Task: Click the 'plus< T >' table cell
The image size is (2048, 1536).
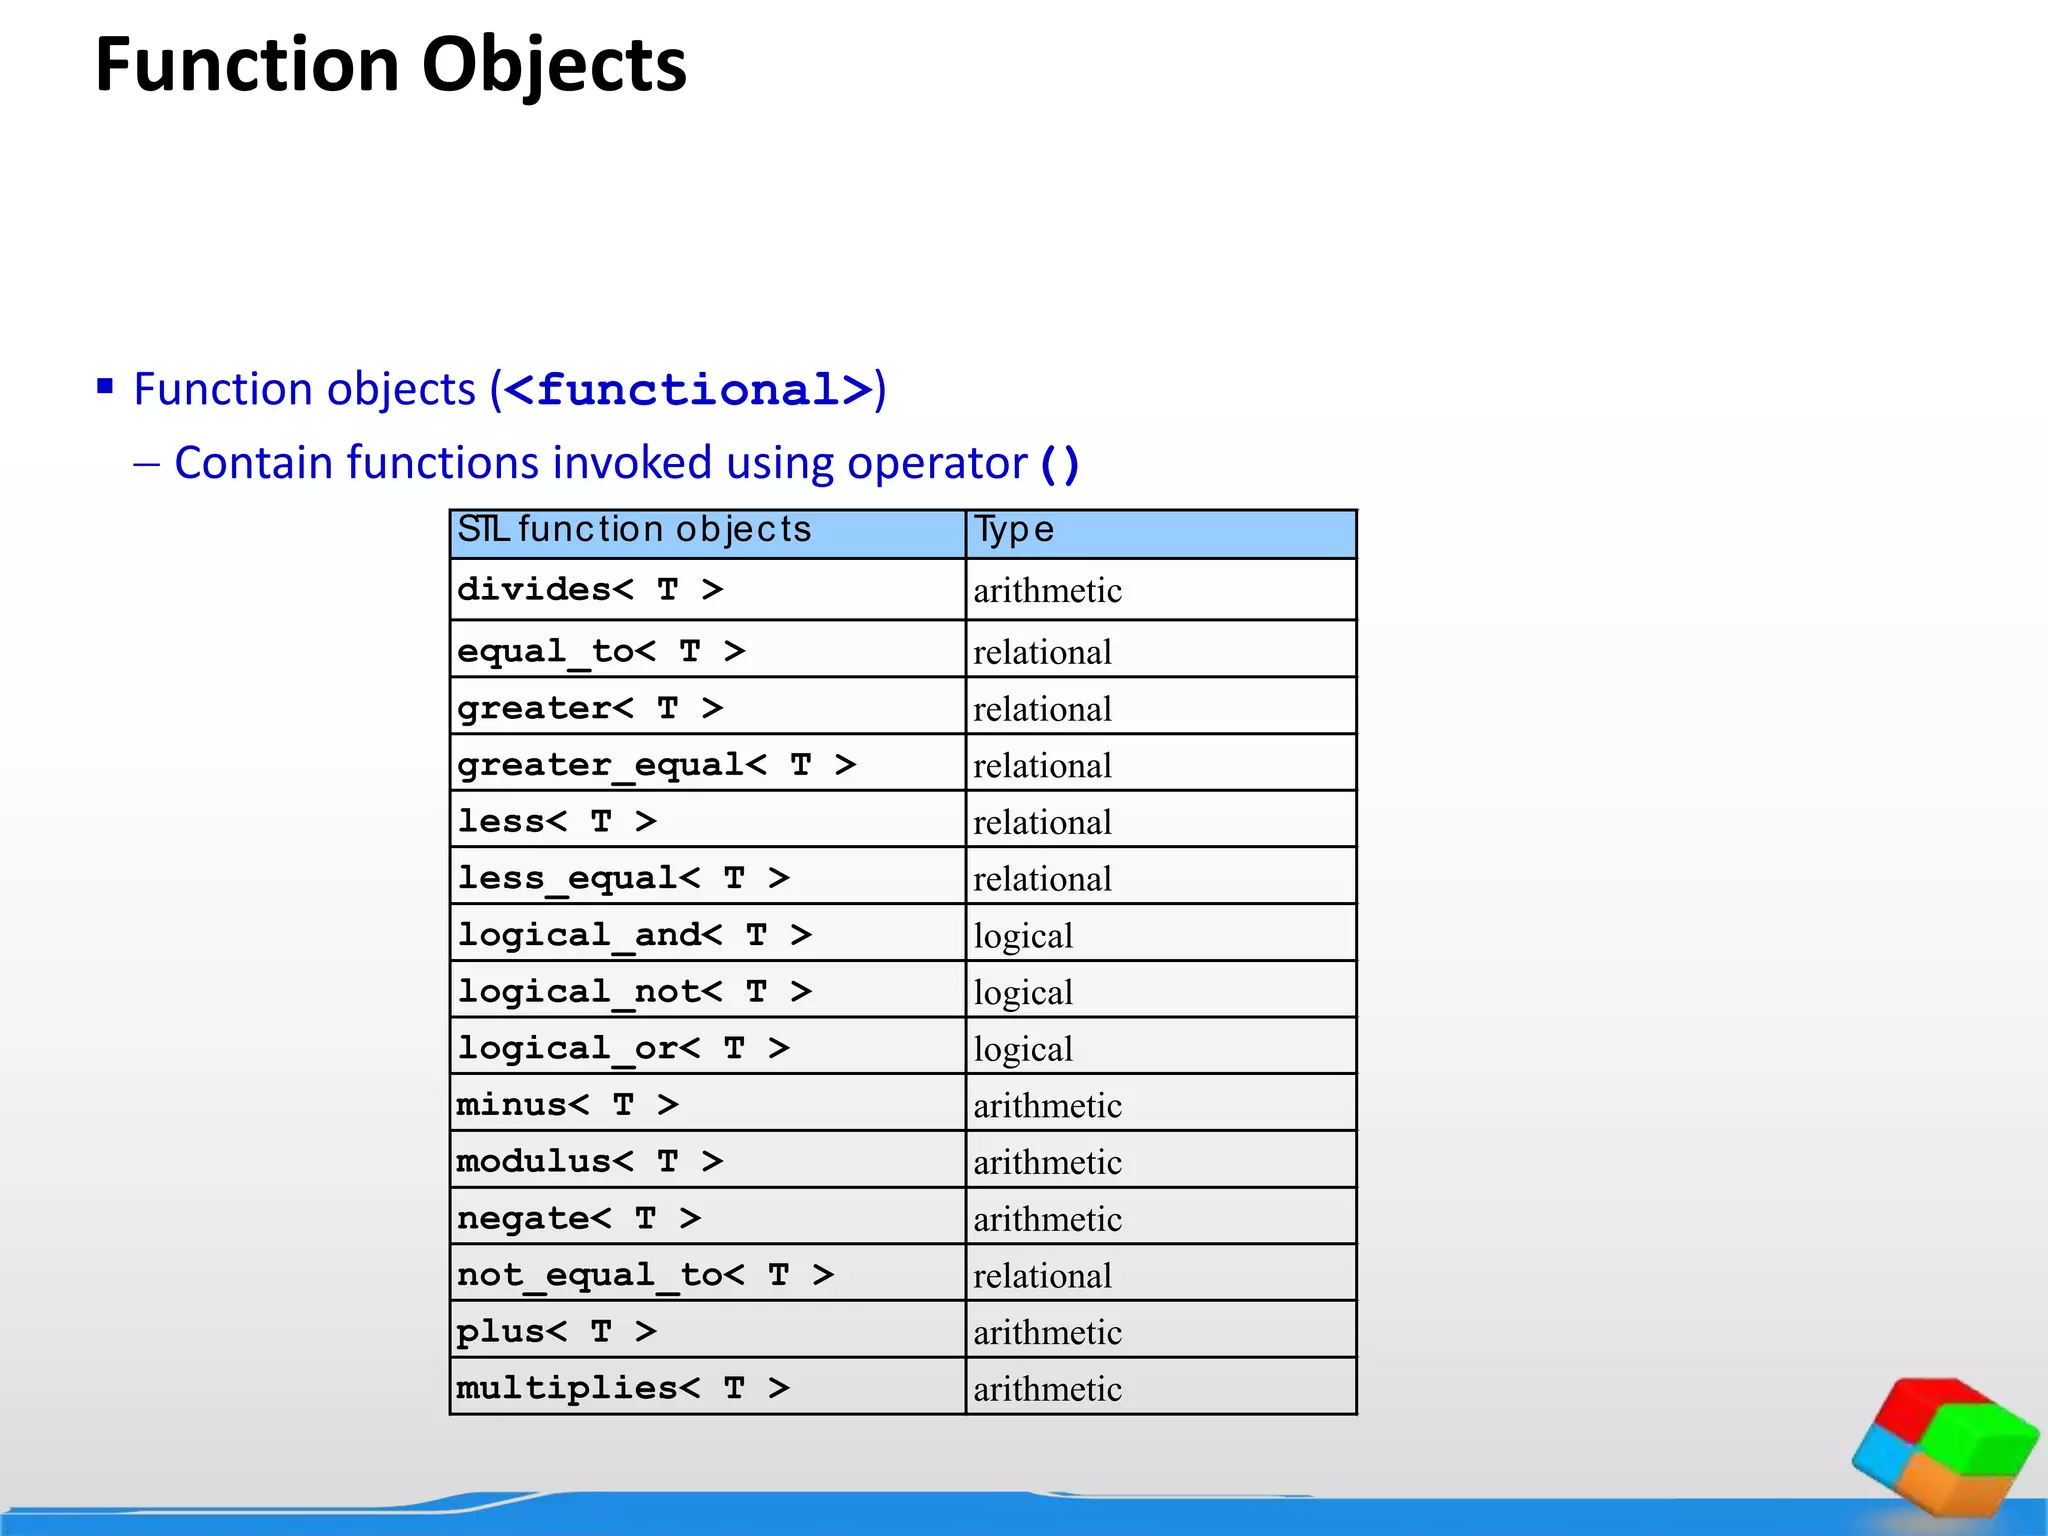Action: [708, 1330]
